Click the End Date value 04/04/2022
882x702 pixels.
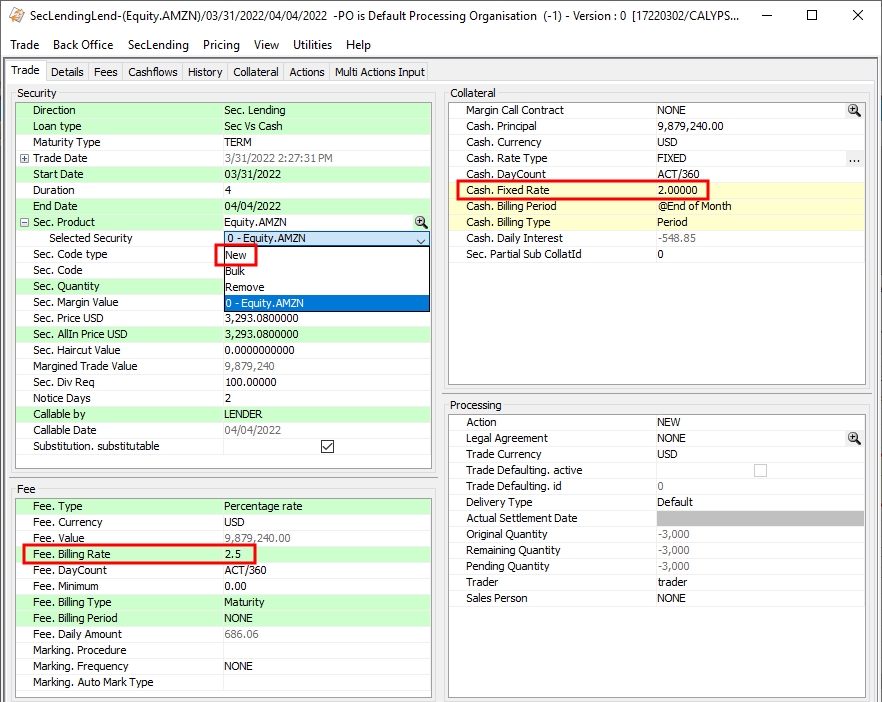[253, 206]
